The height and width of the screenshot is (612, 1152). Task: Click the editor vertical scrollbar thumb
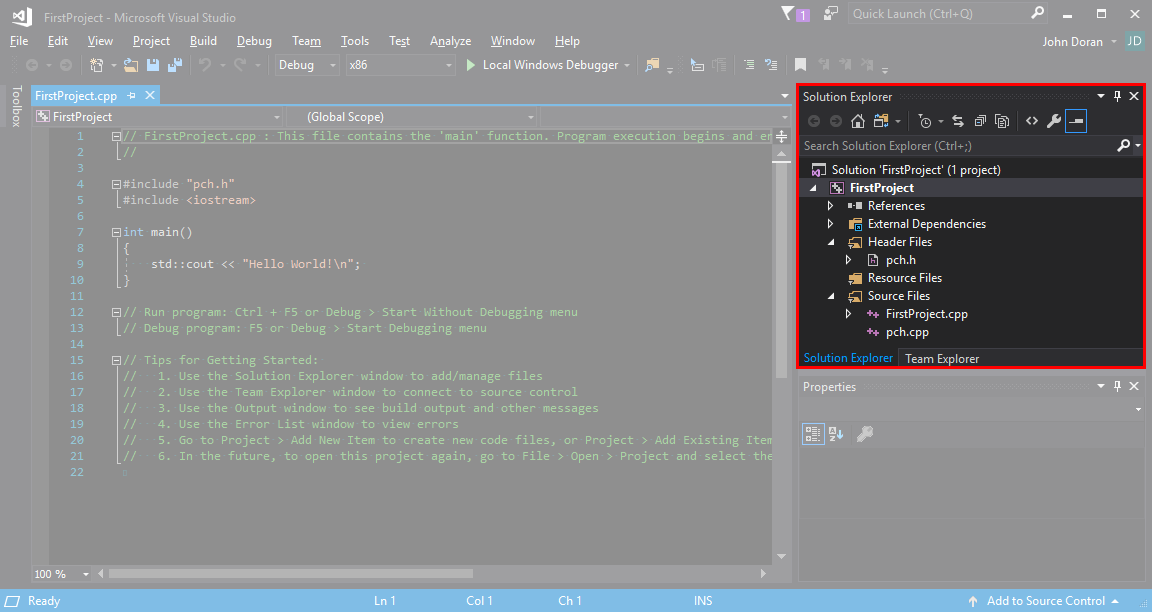[781, 268]
